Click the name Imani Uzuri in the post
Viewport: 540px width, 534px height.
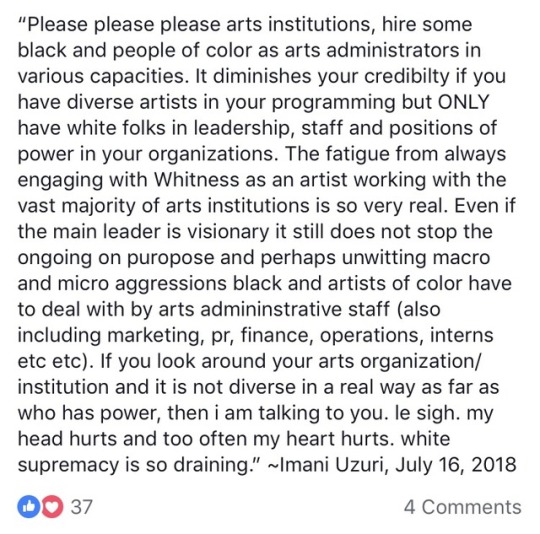331,464
